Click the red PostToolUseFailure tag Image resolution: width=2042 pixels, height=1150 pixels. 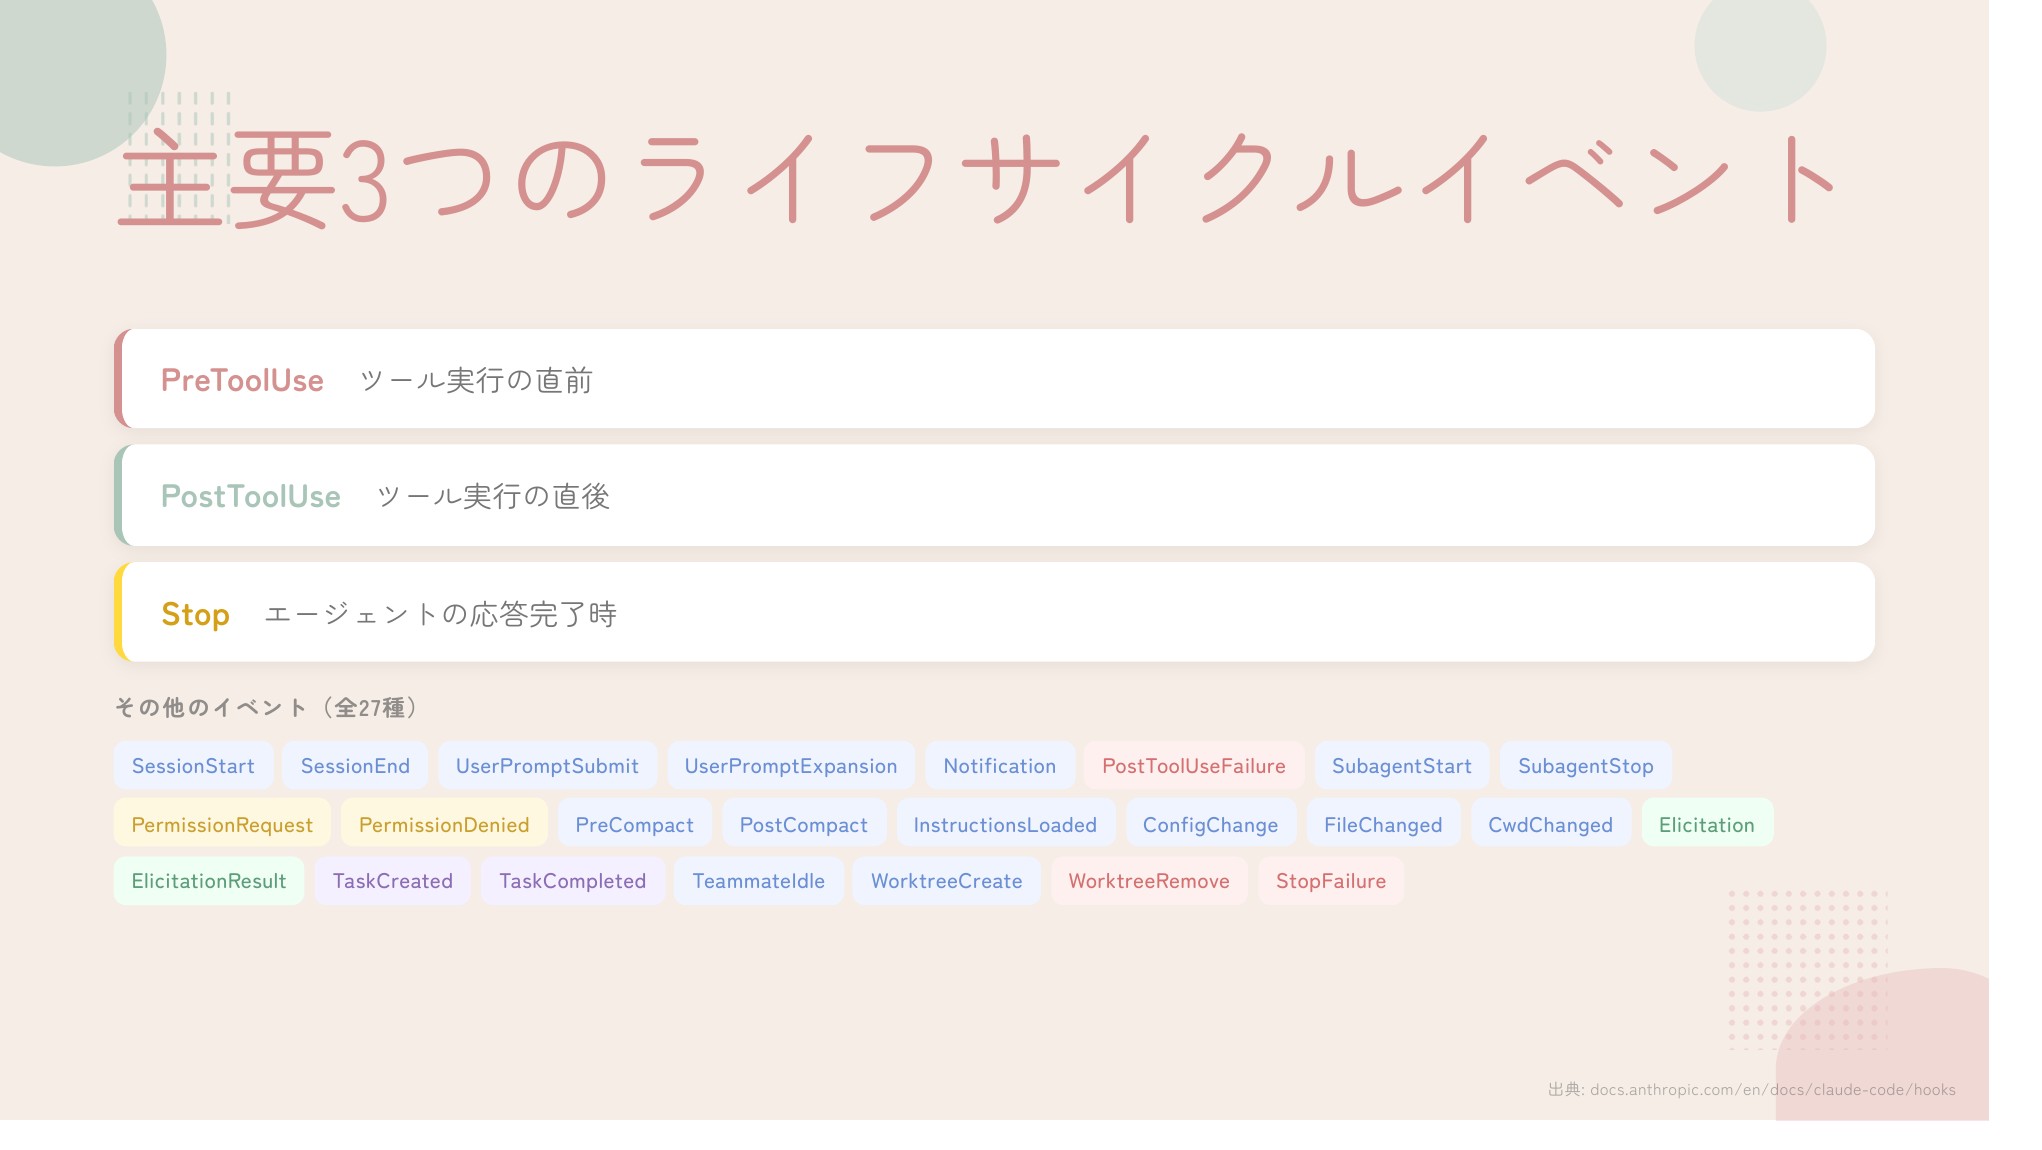coord(1193,766)
